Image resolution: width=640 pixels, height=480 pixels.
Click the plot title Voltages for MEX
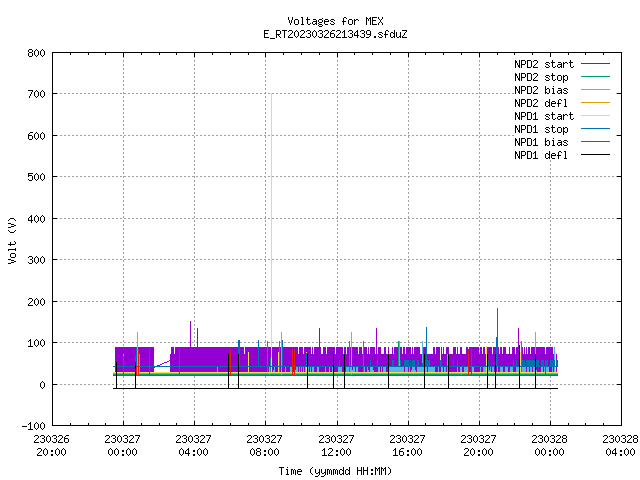336,21
